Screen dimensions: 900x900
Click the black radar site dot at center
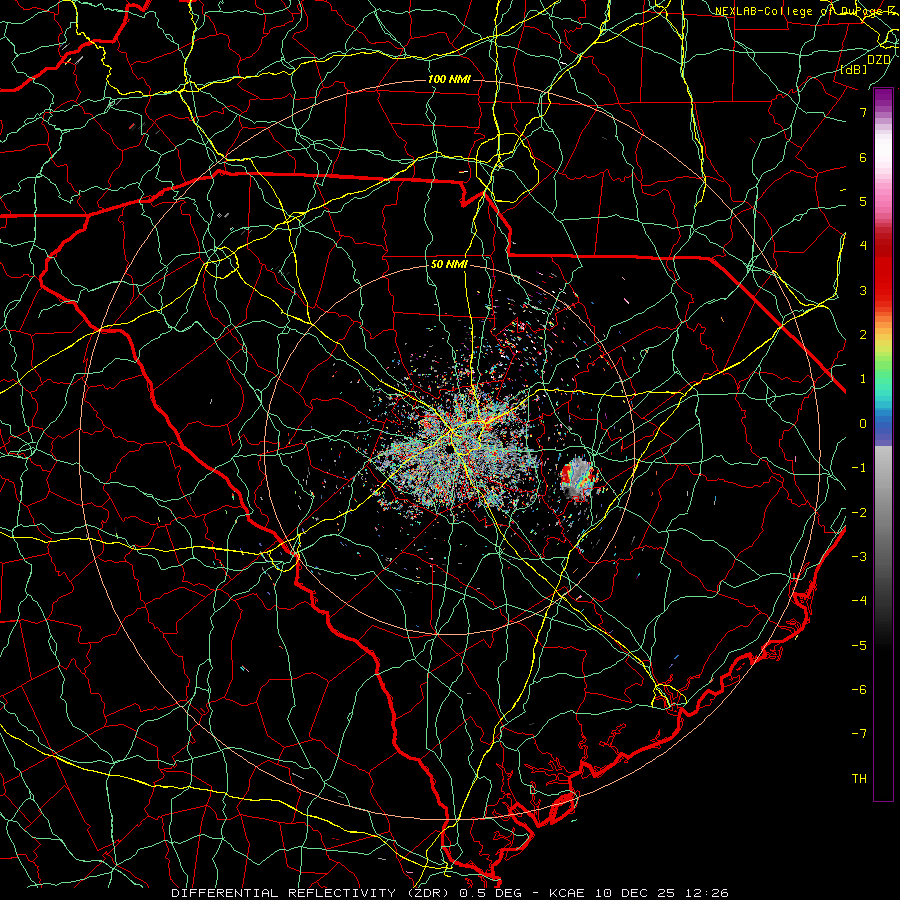449,451
